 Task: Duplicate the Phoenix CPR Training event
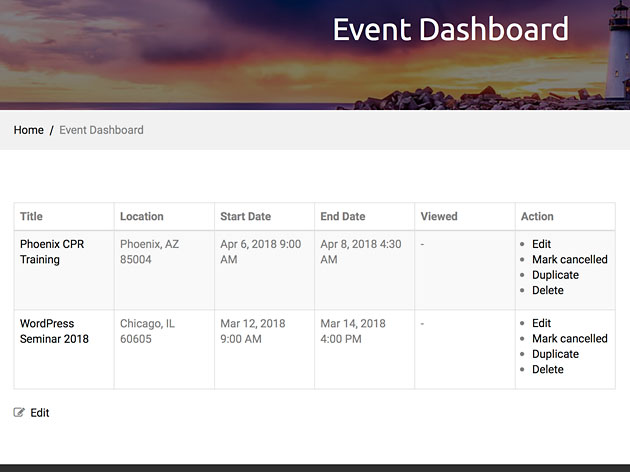[x=555, y=275]
